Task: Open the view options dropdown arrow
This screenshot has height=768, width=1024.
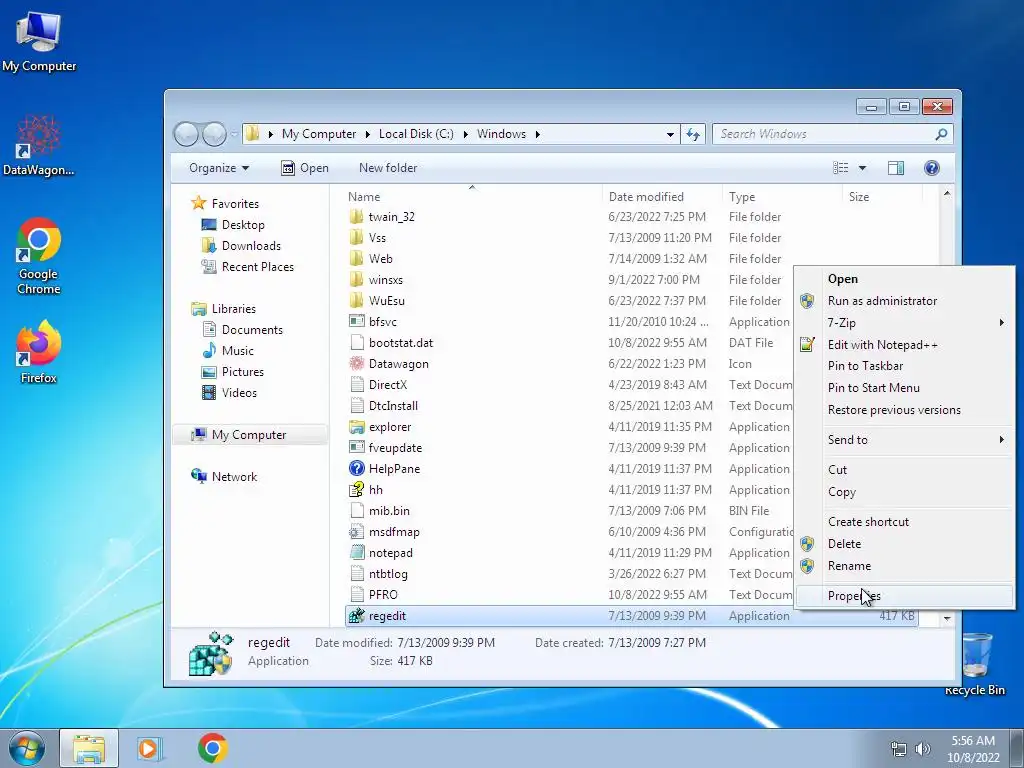Action: (x=862, y=168)
